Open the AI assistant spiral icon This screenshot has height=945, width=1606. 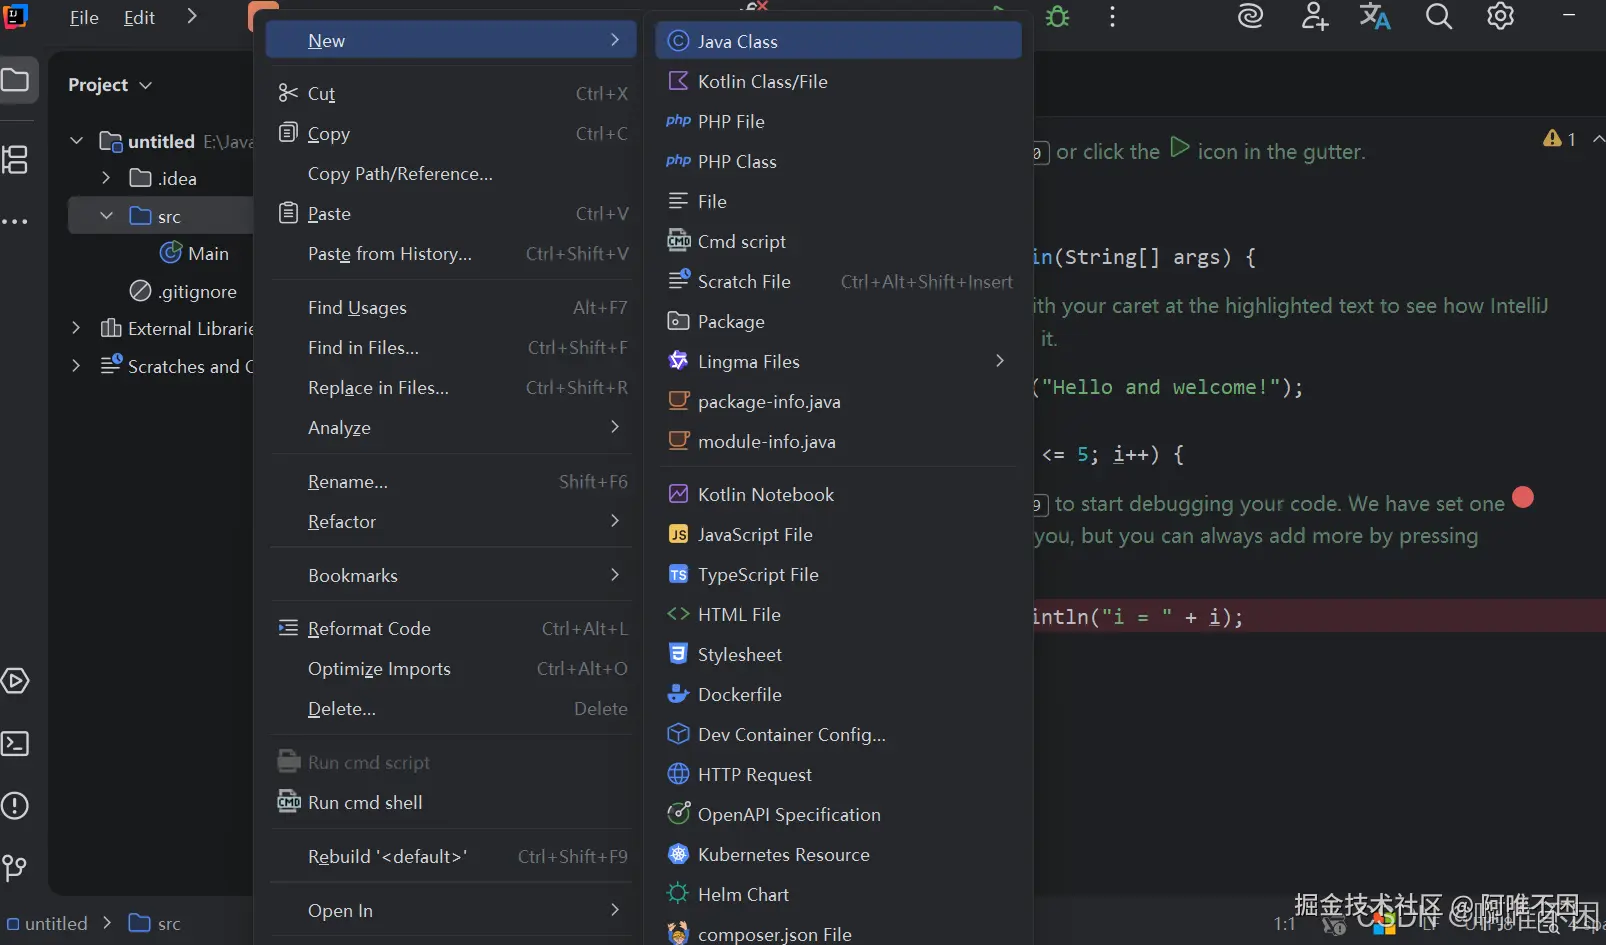click(x=1250, y=17)
